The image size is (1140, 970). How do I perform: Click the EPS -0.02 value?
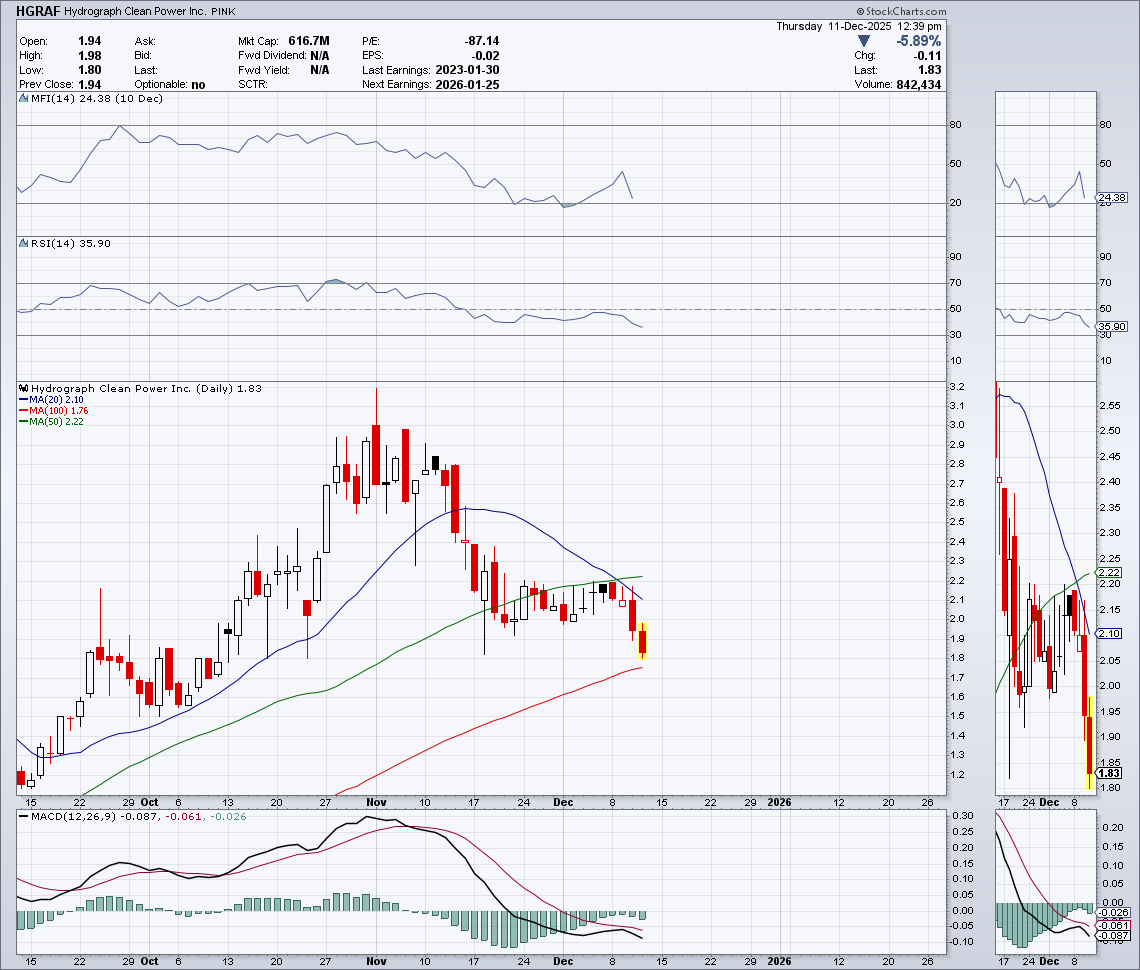click(x=486, y=56)
